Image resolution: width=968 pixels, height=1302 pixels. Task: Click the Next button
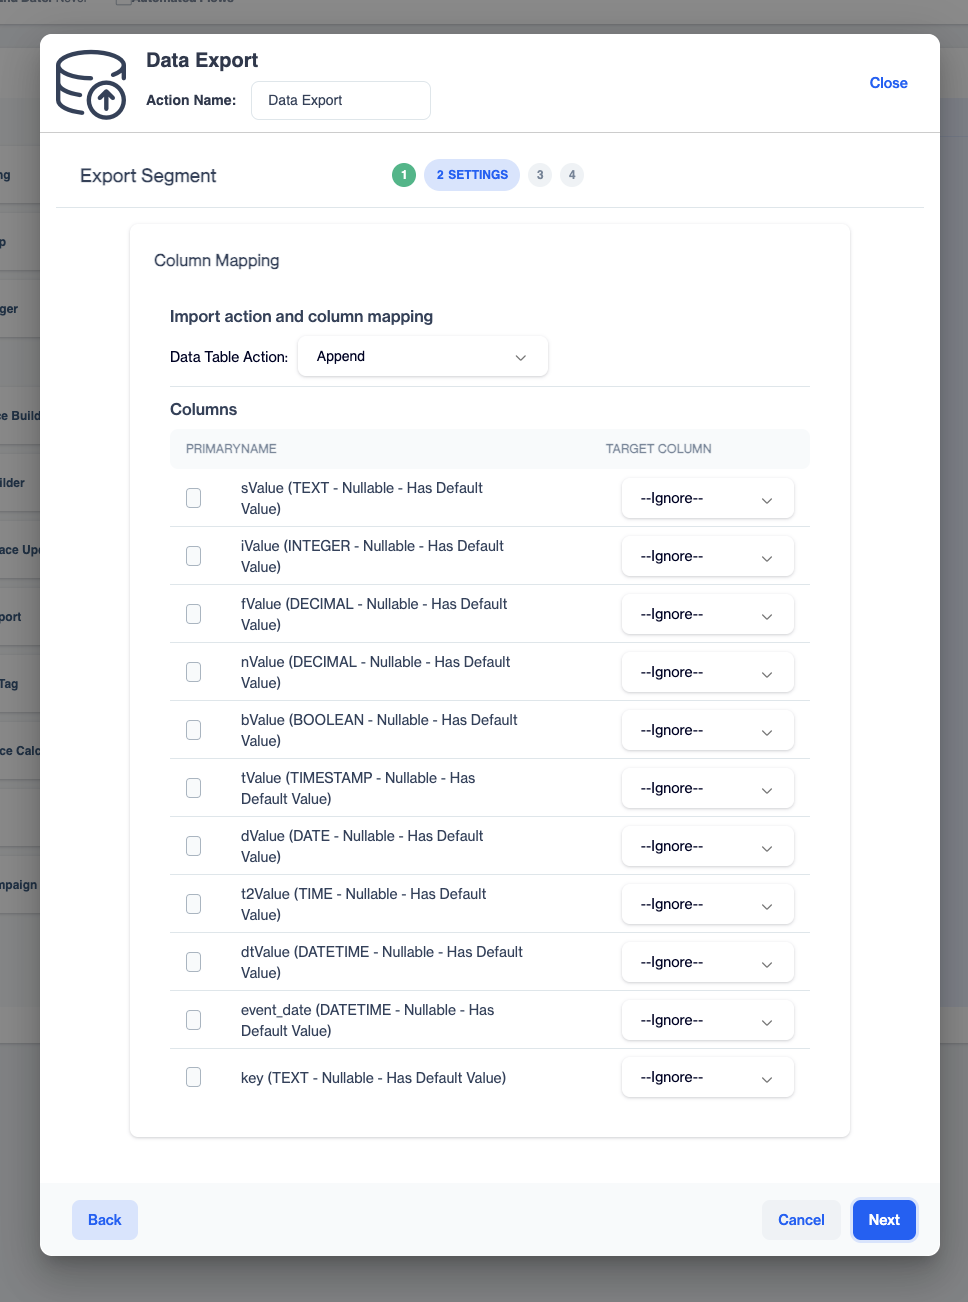[884, 1220]
